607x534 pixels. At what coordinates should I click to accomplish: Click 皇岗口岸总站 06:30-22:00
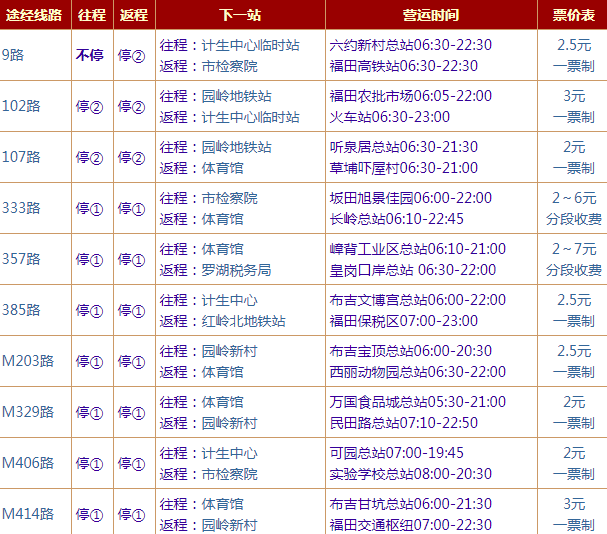tap(413, 270)
